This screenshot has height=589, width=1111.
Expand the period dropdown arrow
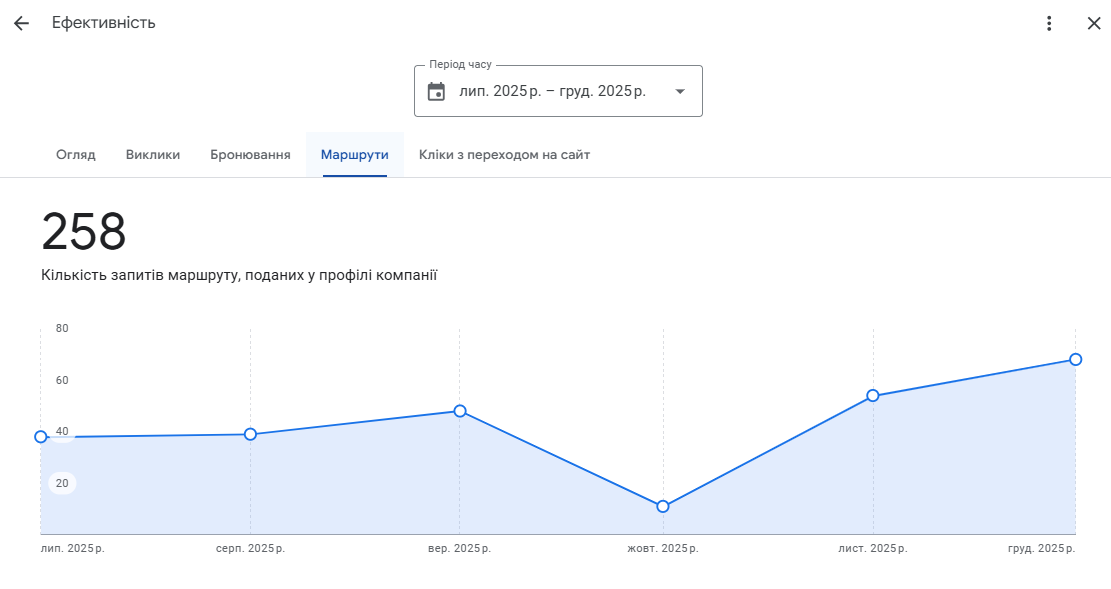[680, 92]
